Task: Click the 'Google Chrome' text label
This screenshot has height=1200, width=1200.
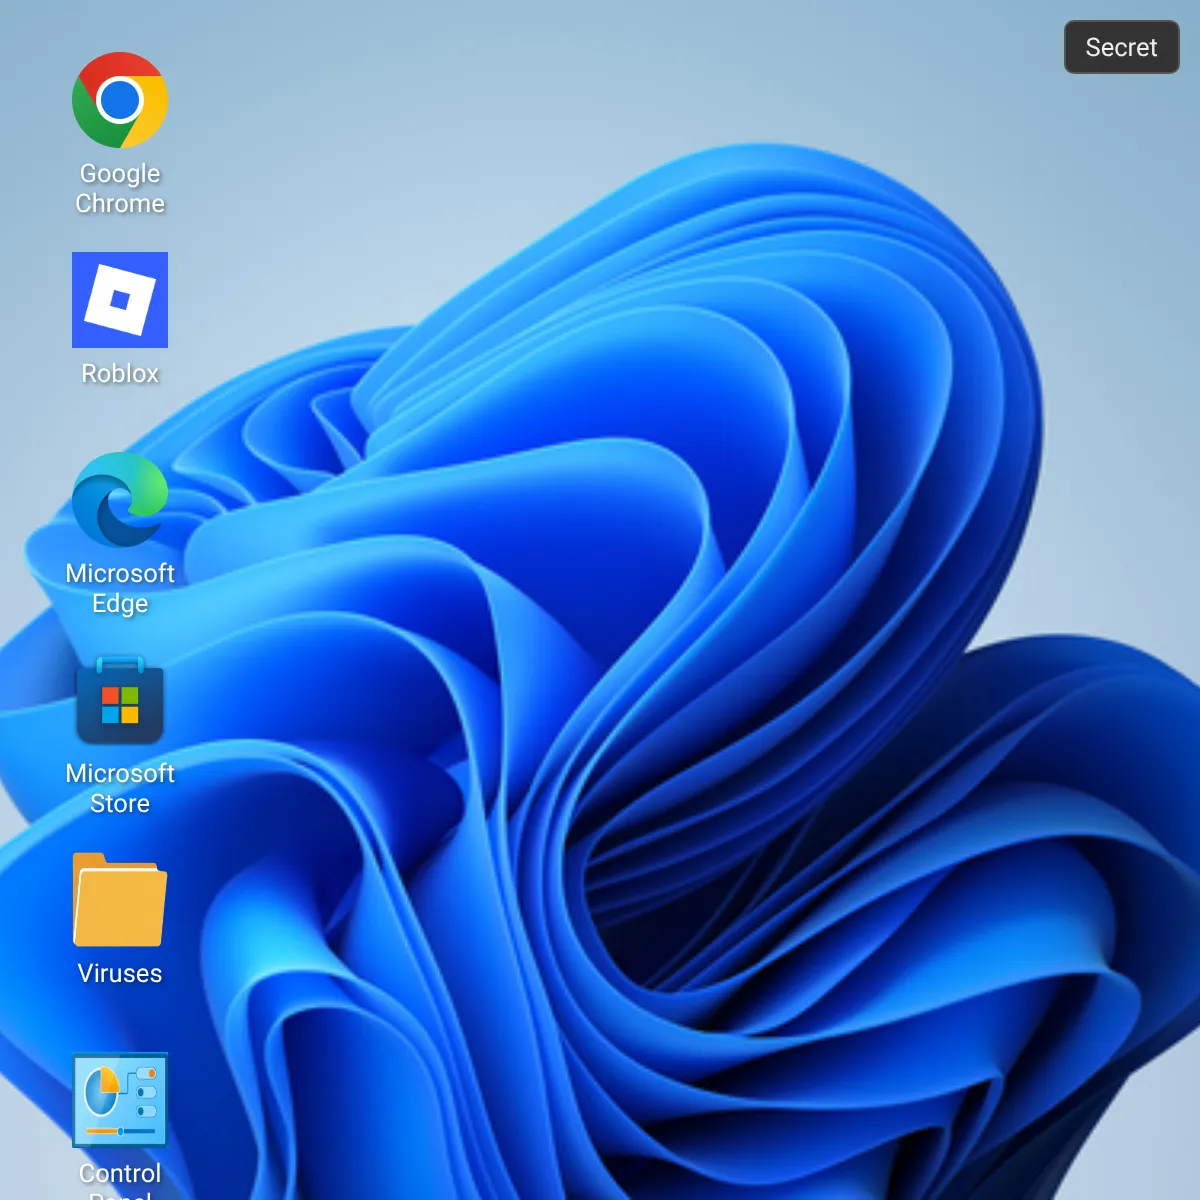Action: [120, 188]
